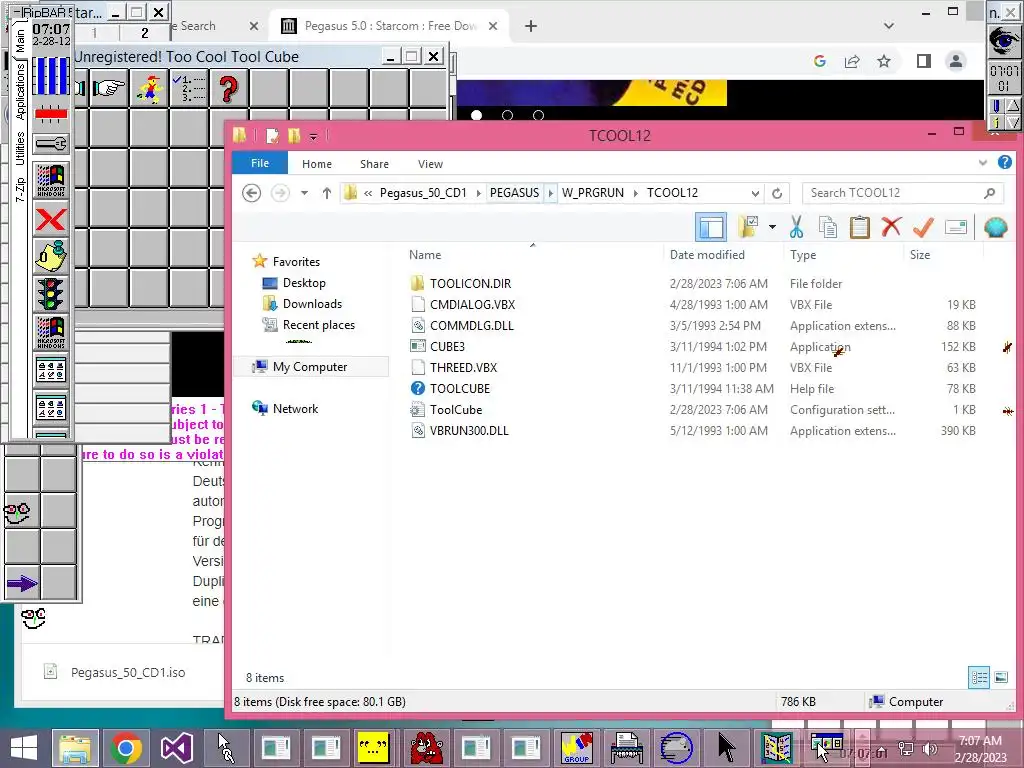Click the control panel icon under lower Windows flag
The width and height of the screenshot is (1024, 768).
[x=51, y=370]
